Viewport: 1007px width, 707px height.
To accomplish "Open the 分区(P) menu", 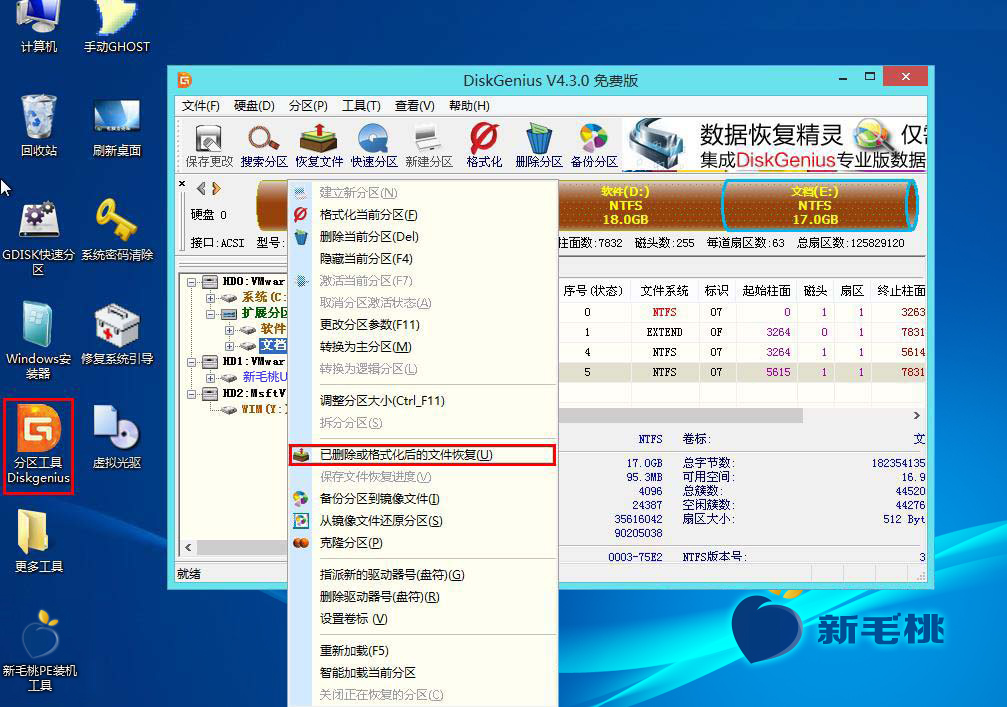I will tap(308, 106).
